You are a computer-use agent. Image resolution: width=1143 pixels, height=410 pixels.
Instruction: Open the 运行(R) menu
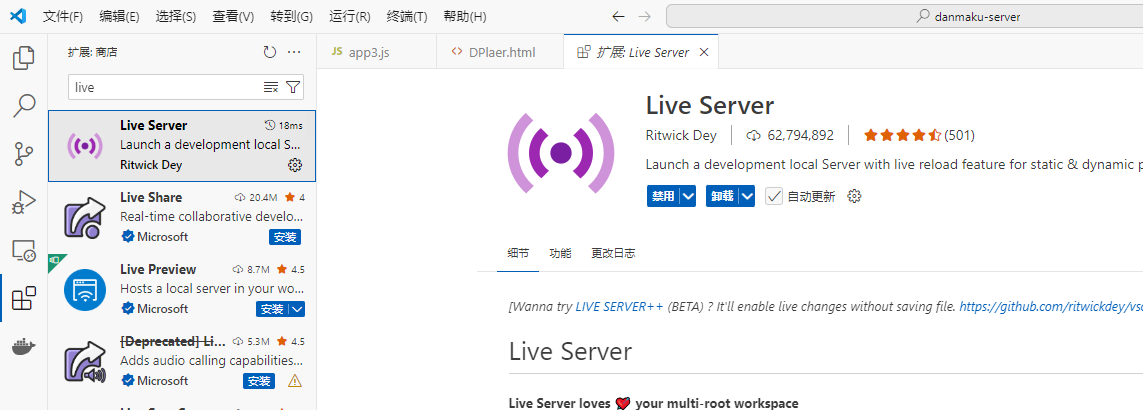pos(350,17)
